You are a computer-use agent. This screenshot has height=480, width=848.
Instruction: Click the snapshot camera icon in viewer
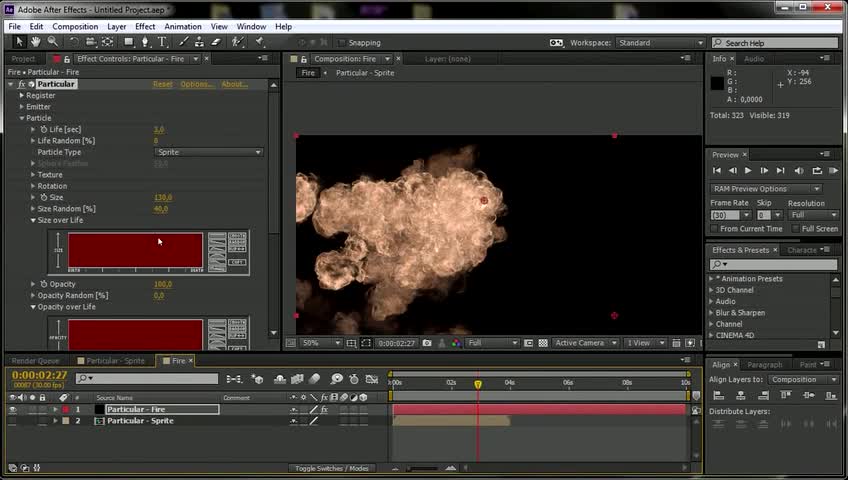point(427,343)
